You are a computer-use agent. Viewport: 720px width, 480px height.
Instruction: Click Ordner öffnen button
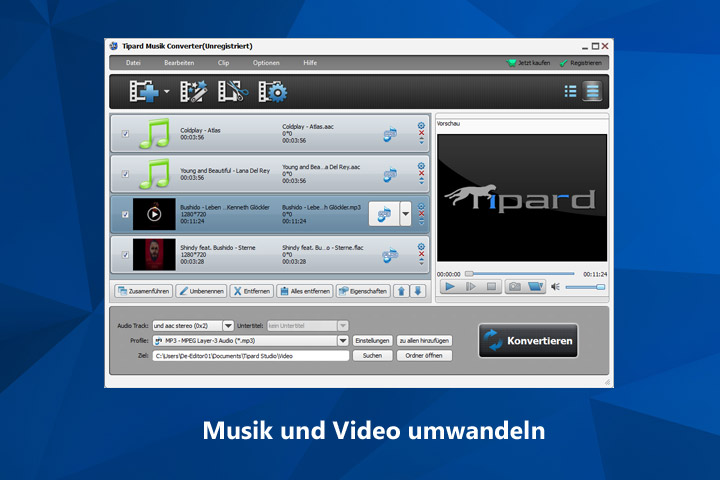tap(424, 356)
